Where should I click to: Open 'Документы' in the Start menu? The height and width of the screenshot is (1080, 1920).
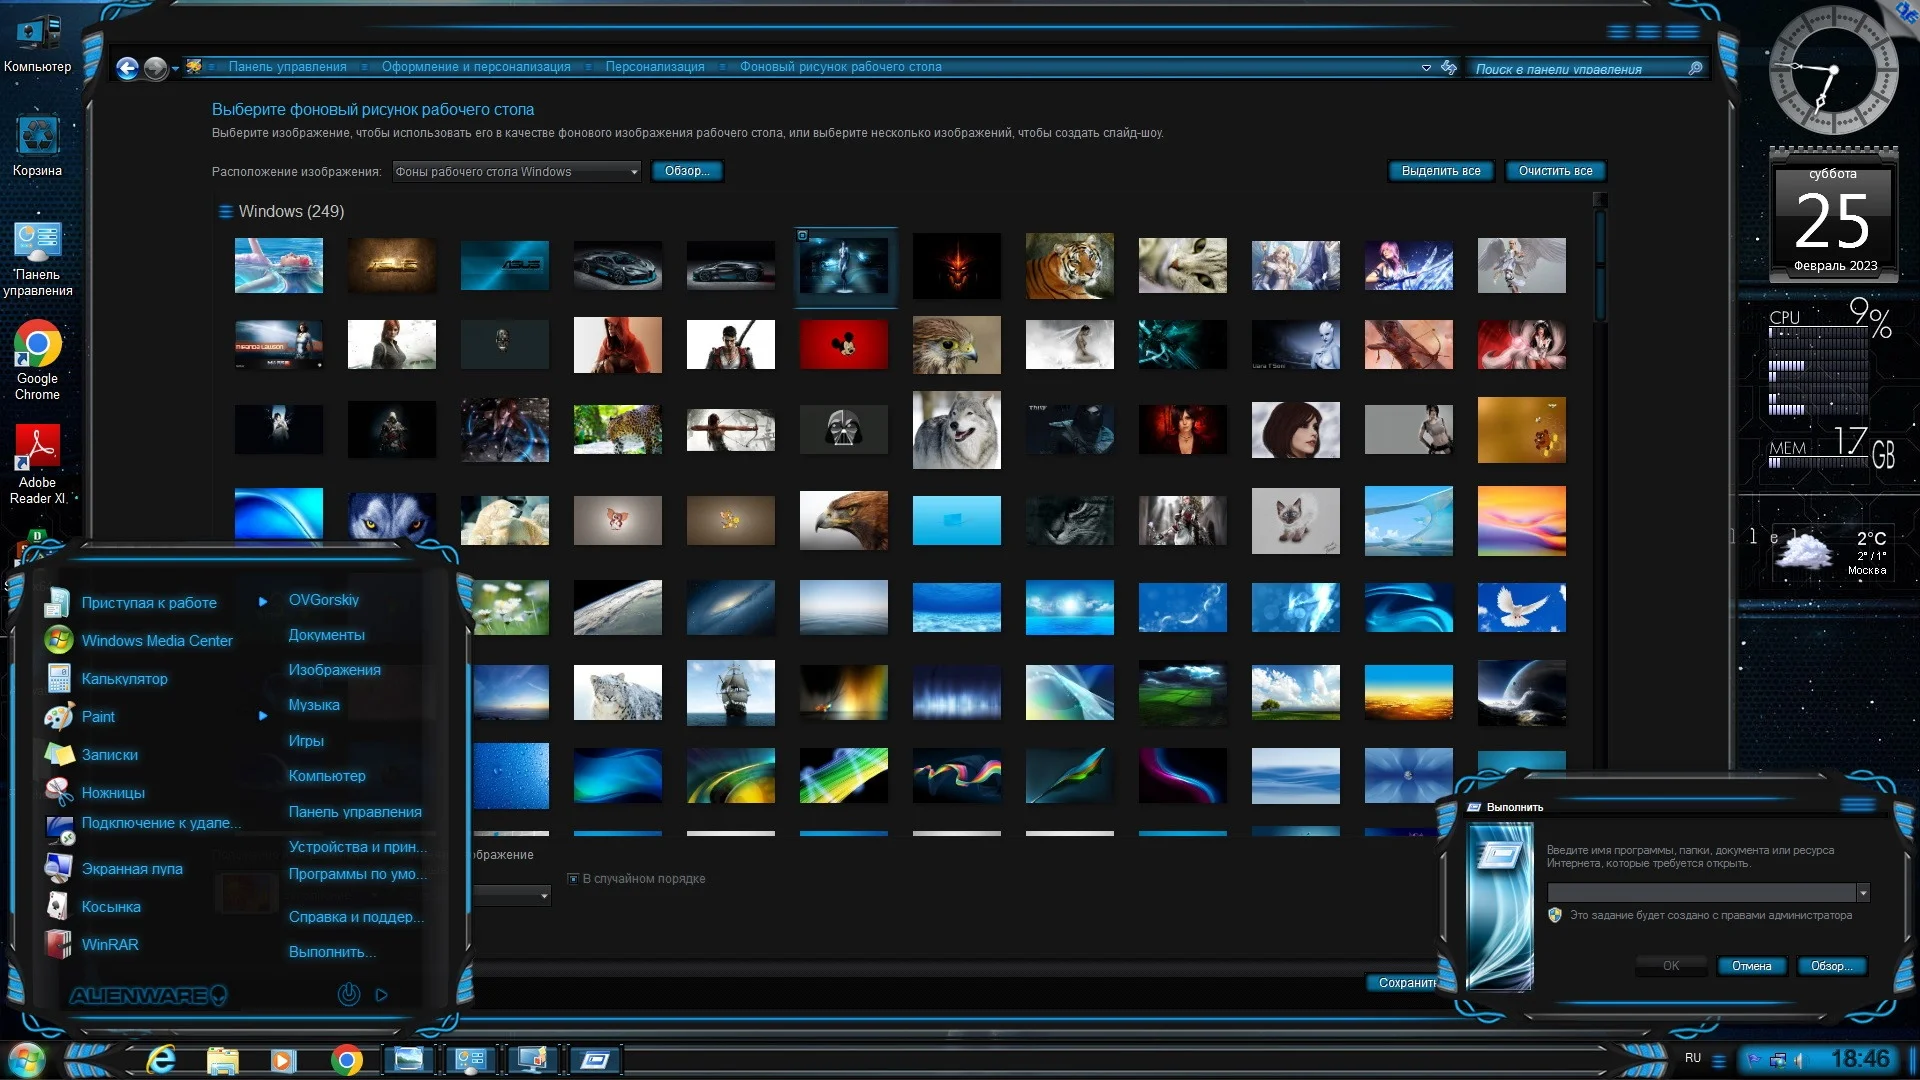click(x=326, y=635)
